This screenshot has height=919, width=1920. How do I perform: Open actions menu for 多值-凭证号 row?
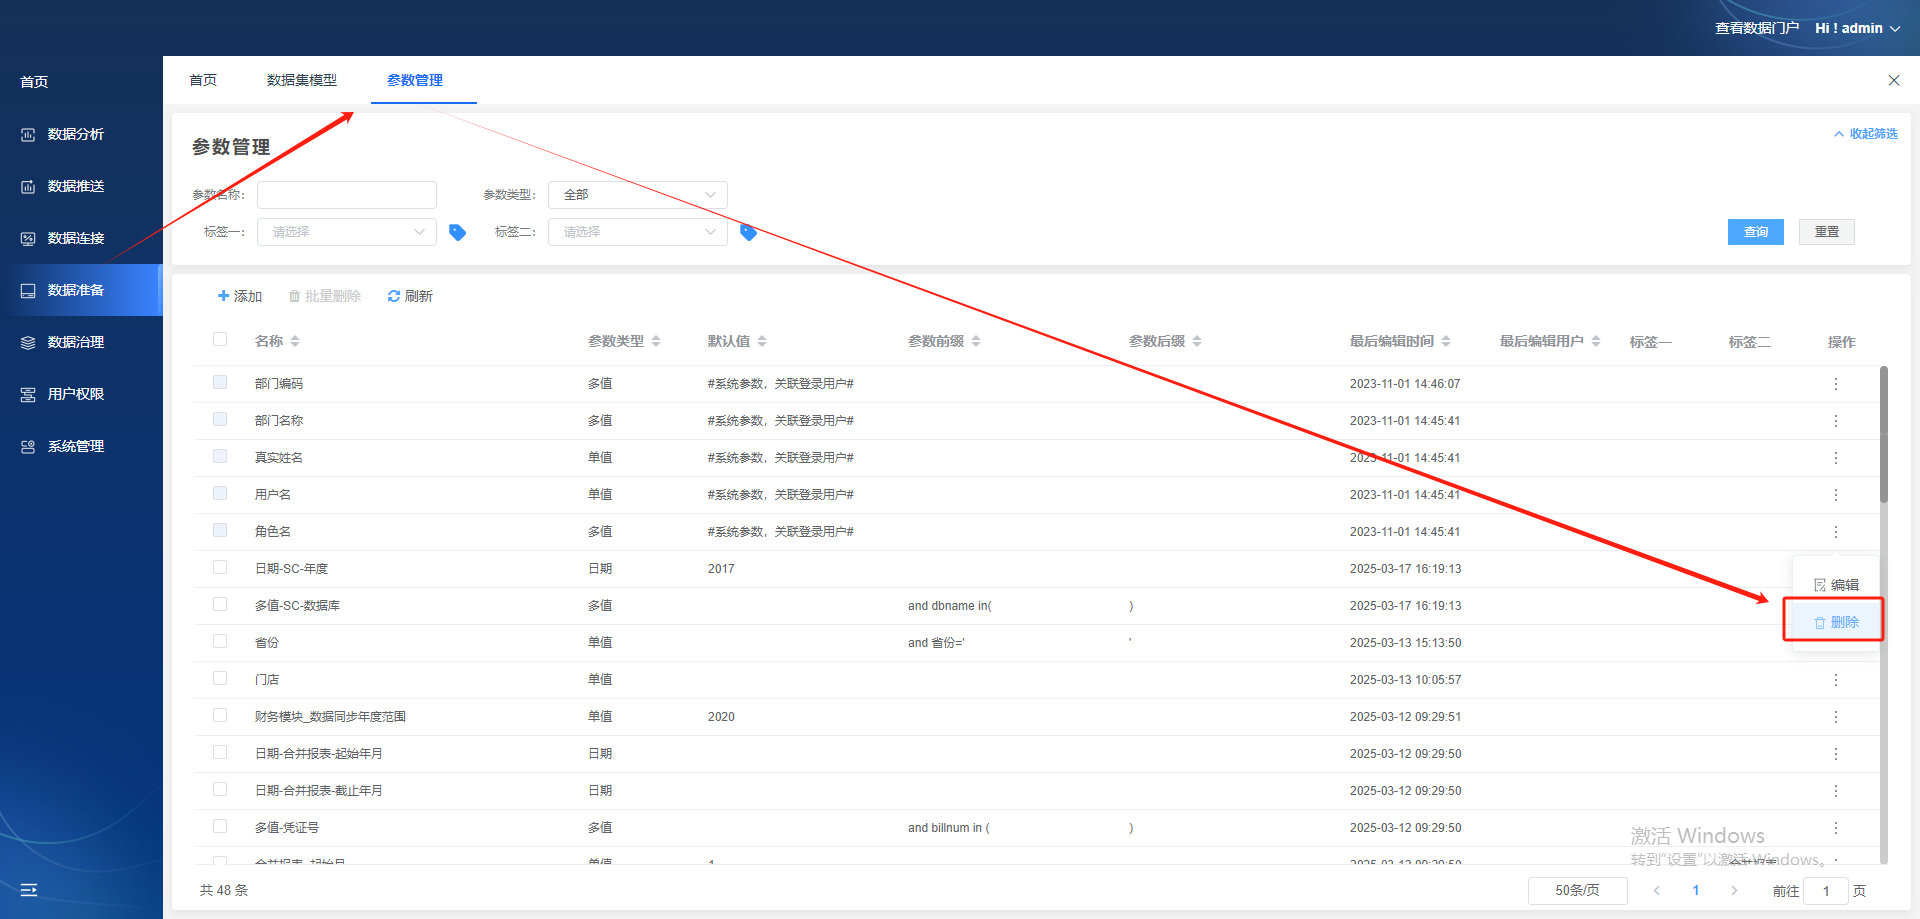click(x=1836, y=828)
